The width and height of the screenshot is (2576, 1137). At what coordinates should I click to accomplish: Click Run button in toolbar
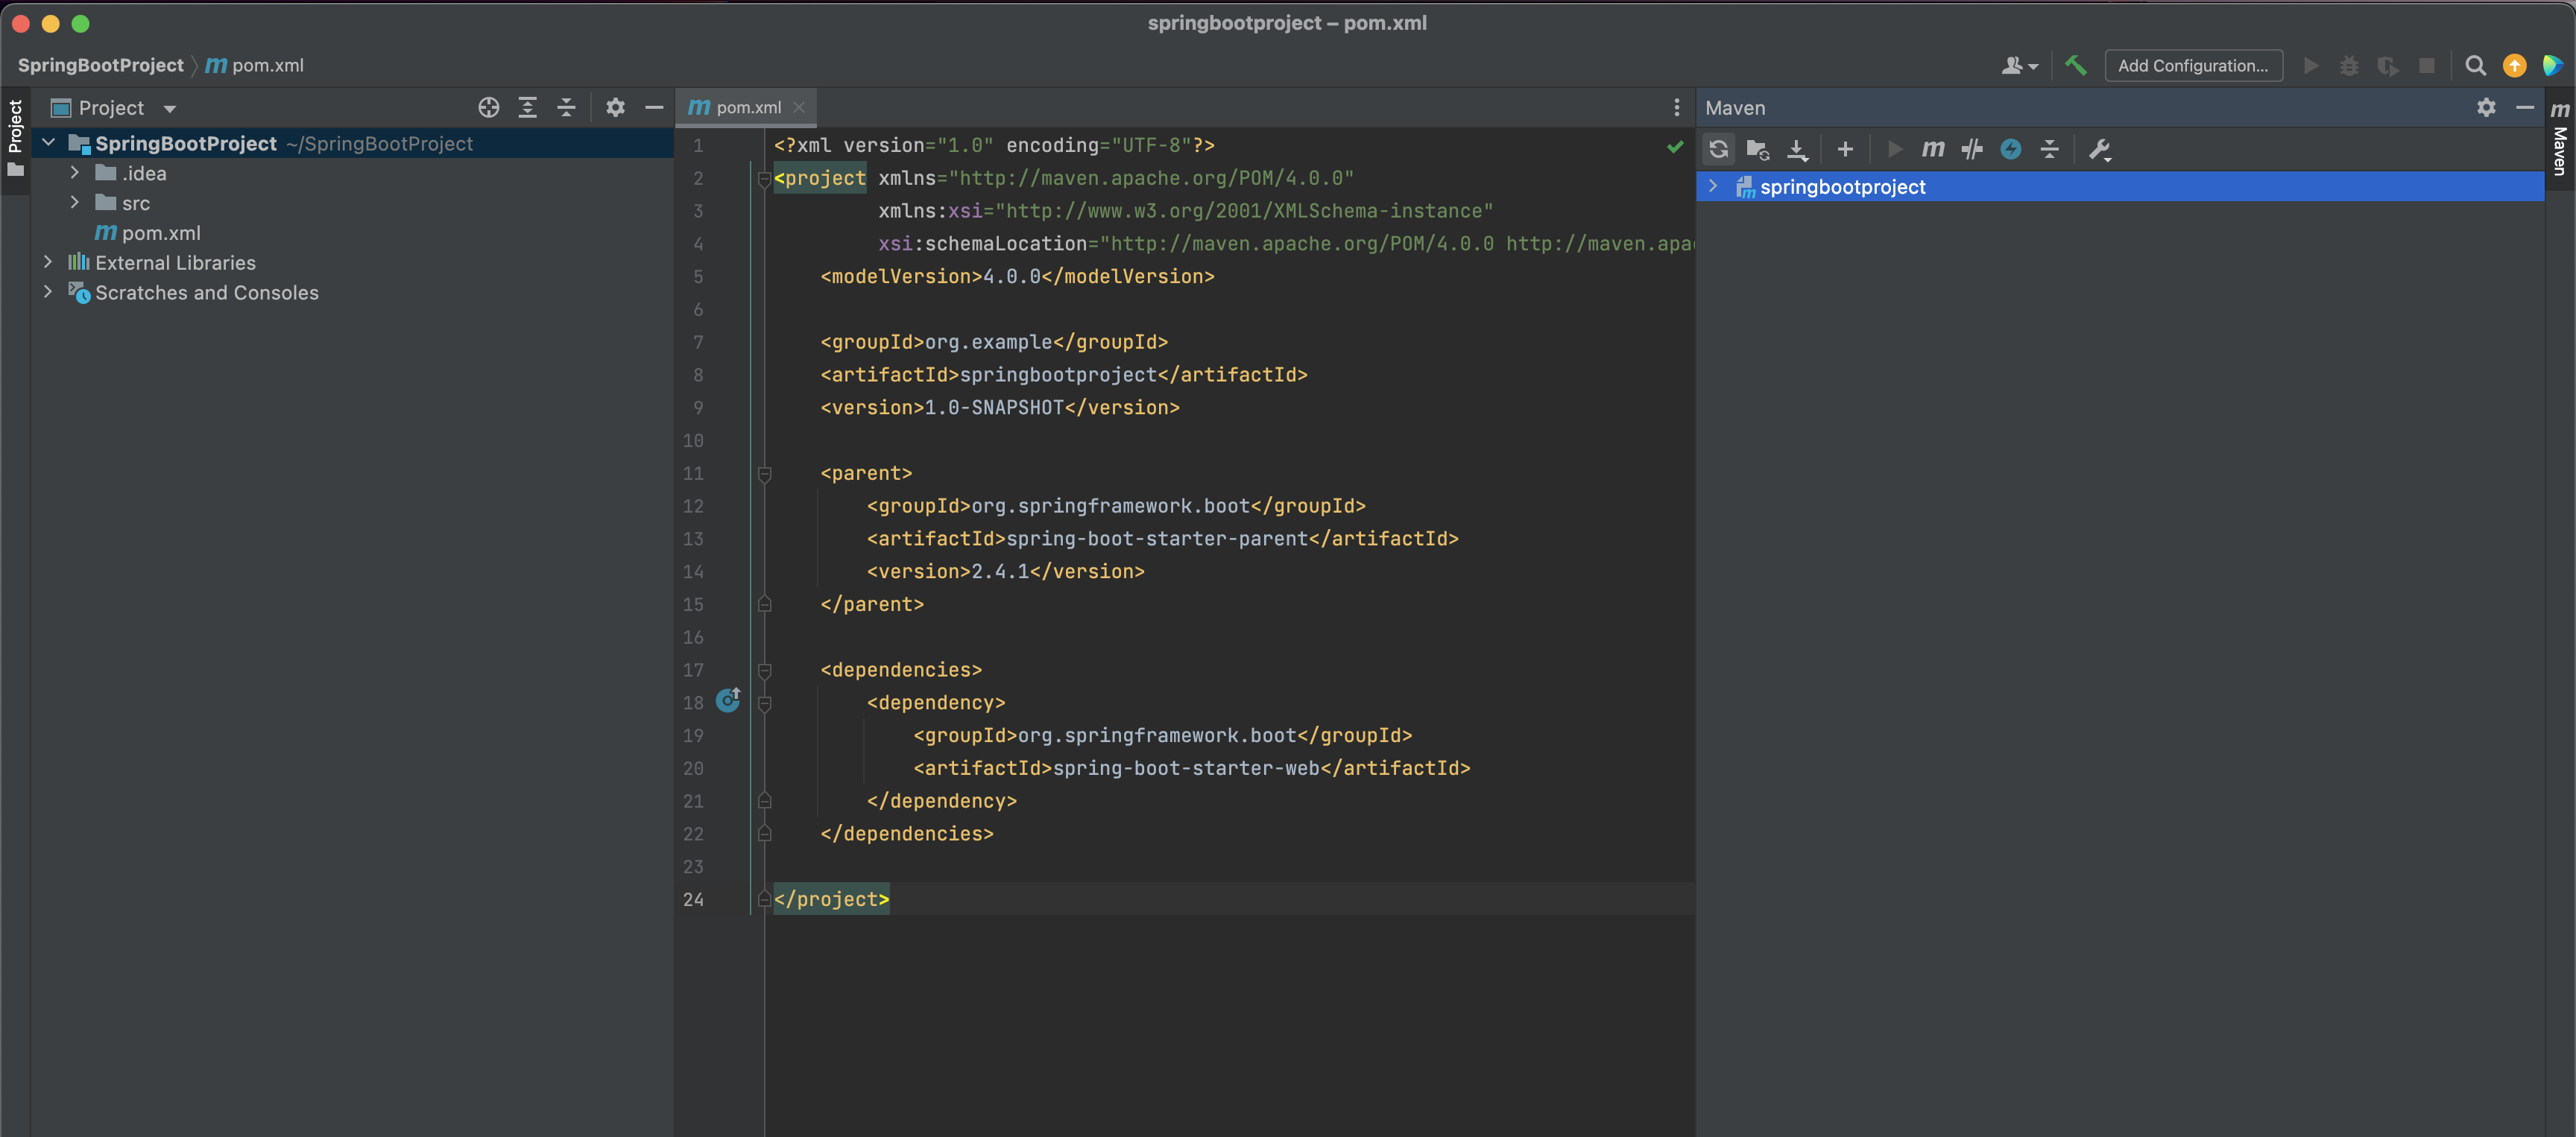point(2310,65)
